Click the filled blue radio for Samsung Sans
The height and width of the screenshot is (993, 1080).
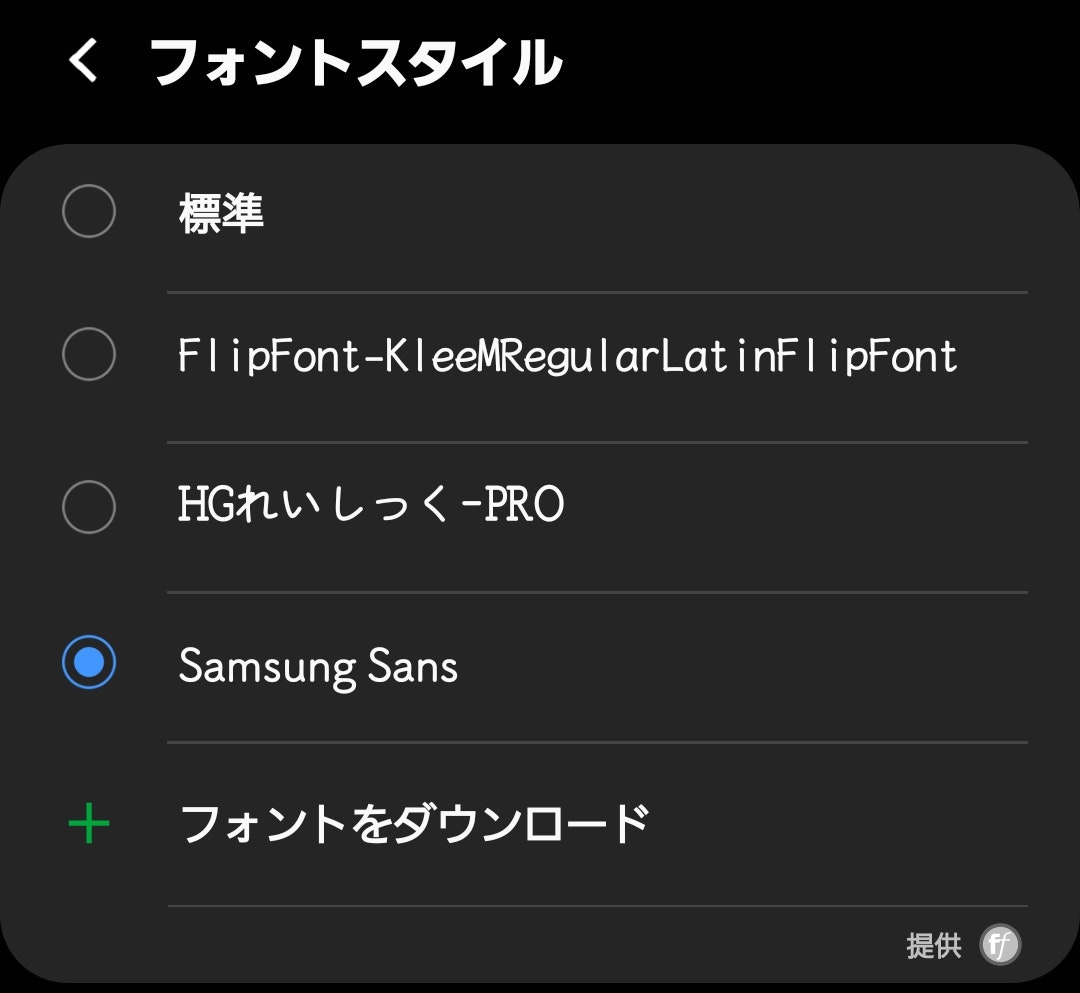click(89, 661)
